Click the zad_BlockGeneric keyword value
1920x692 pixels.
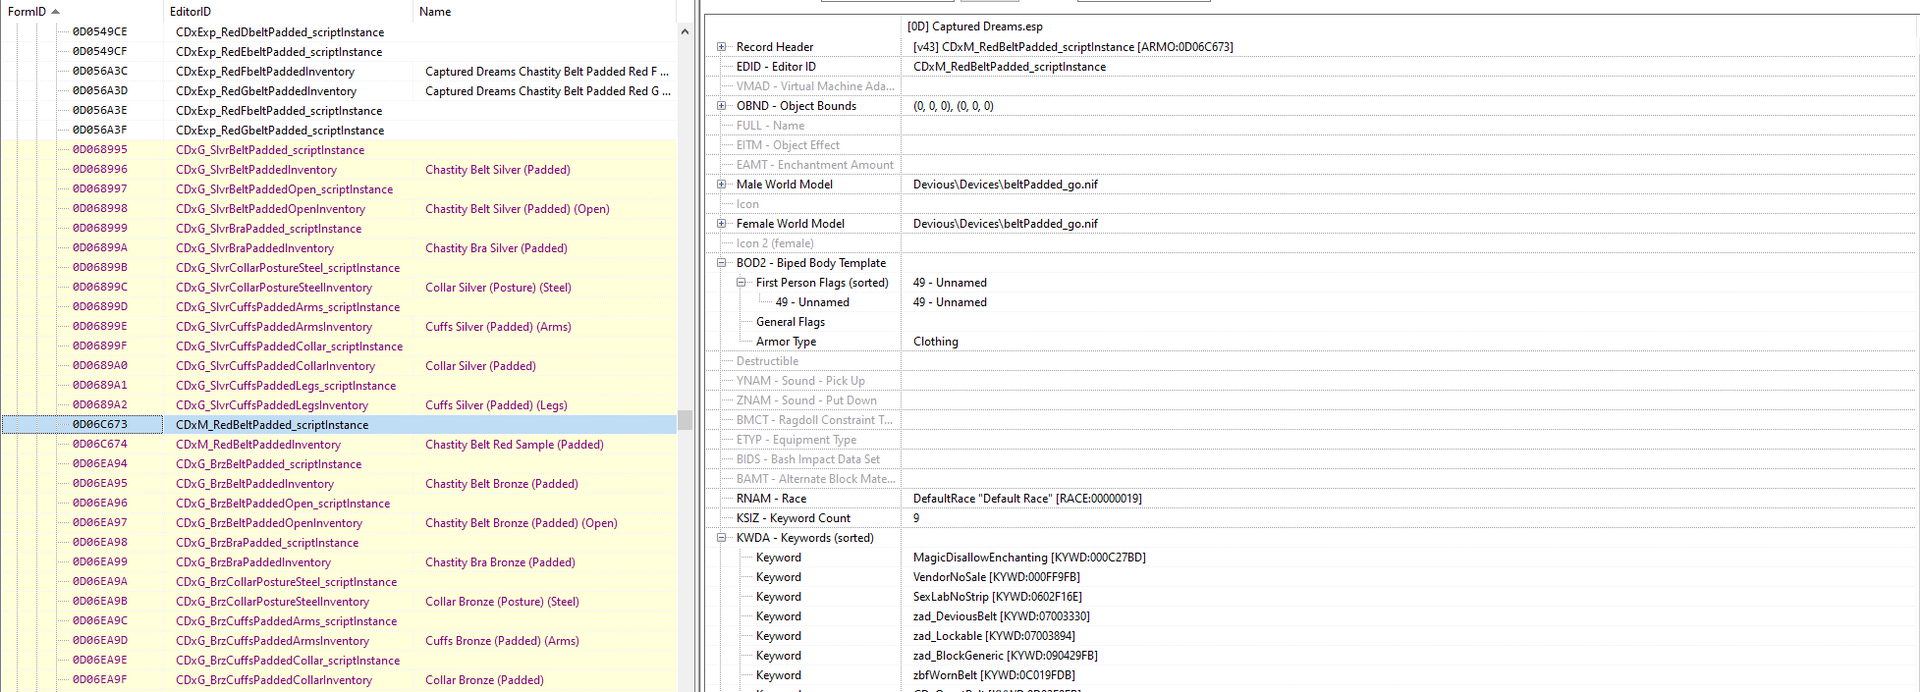point(1005,656)
